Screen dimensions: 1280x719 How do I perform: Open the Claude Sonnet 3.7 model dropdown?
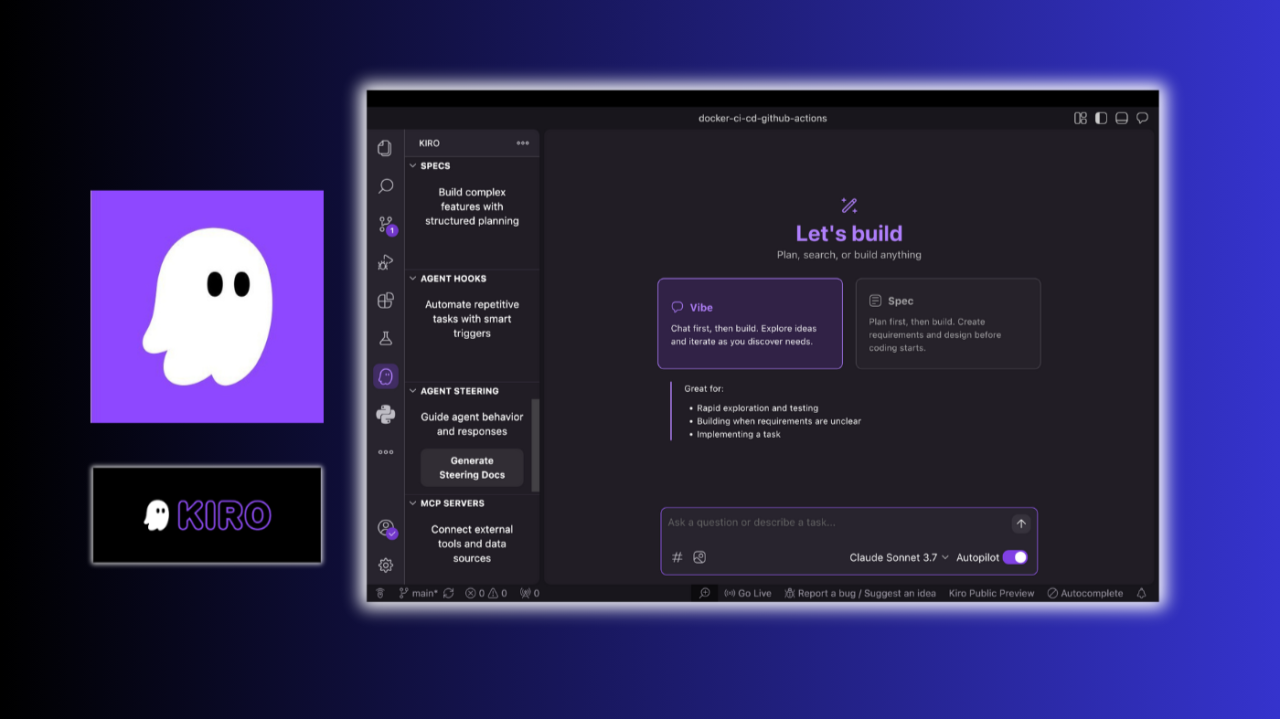[x=899, y=557]
